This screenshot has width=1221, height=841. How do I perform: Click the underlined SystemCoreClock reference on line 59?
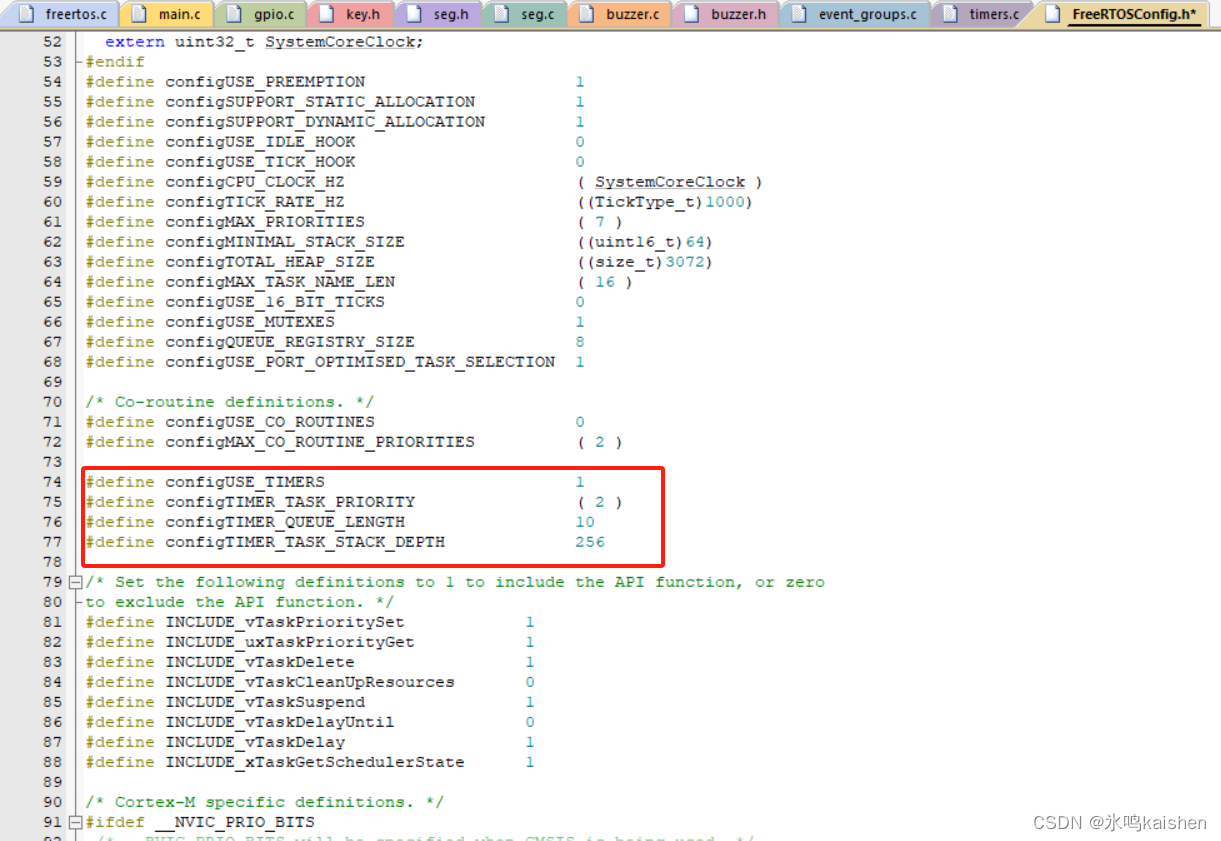point(668,181)
